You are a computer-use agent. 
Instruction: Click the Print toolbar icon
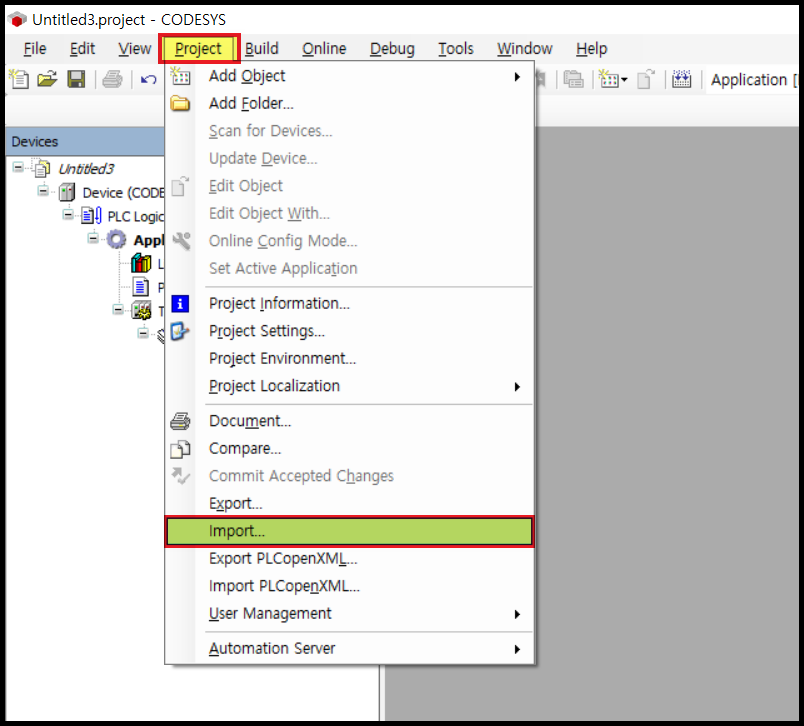point(112,79)
